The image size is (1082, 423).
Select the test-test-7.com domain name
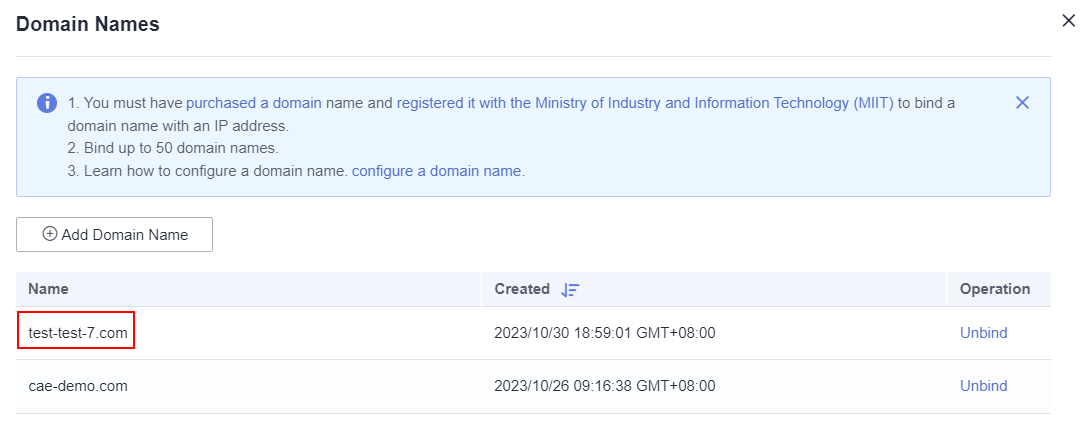[x=78, y=333]
